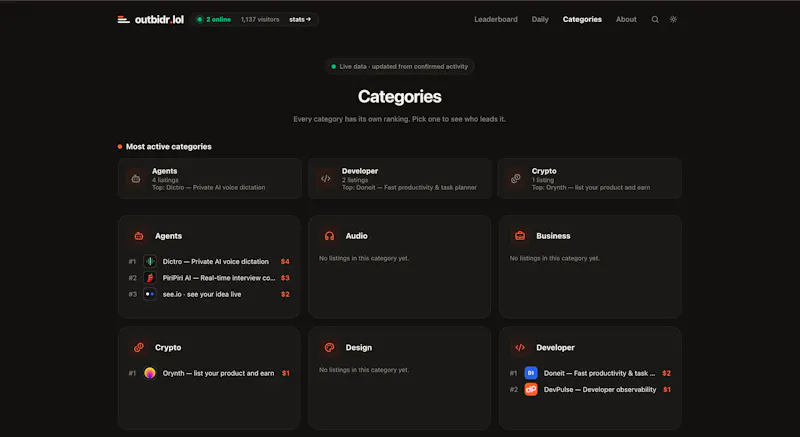This screenshot has height=437, width=800.
Task: Click the Business briefcase icon
Action: click(520, 236)
